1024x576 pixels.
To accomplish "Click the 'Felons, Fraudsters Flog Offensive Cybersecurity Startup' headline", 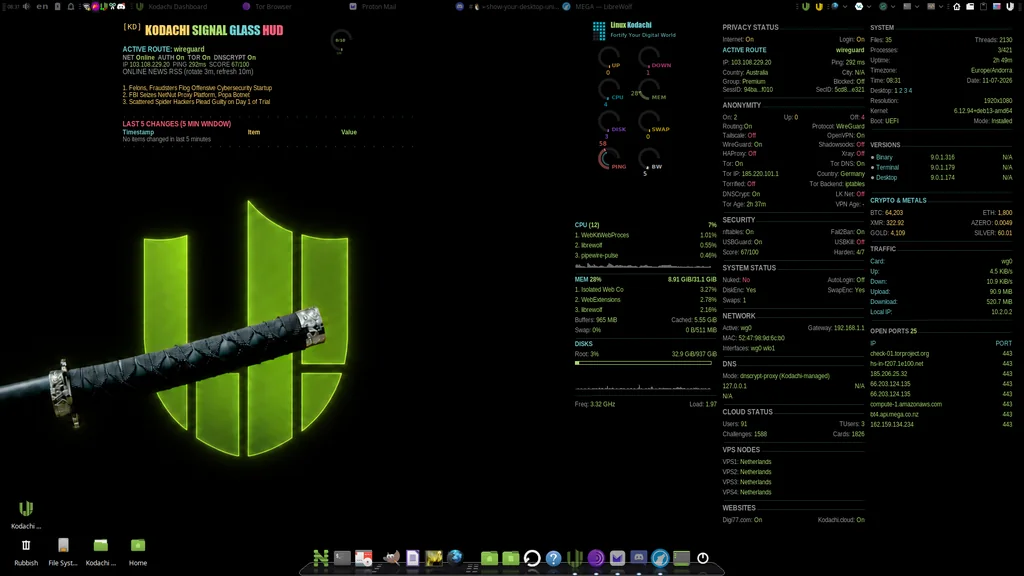I will pyautogui.click(x=197, y=88).
